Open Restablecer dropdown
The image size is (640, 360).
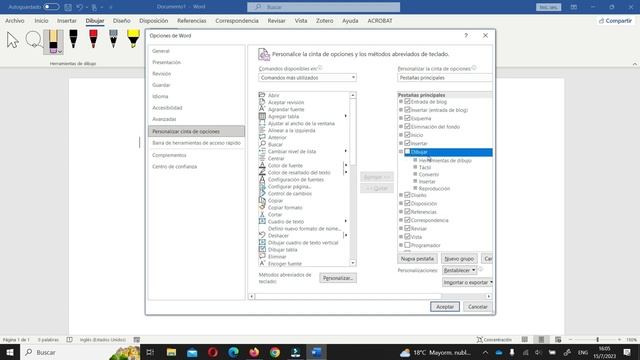click(459, 270)
